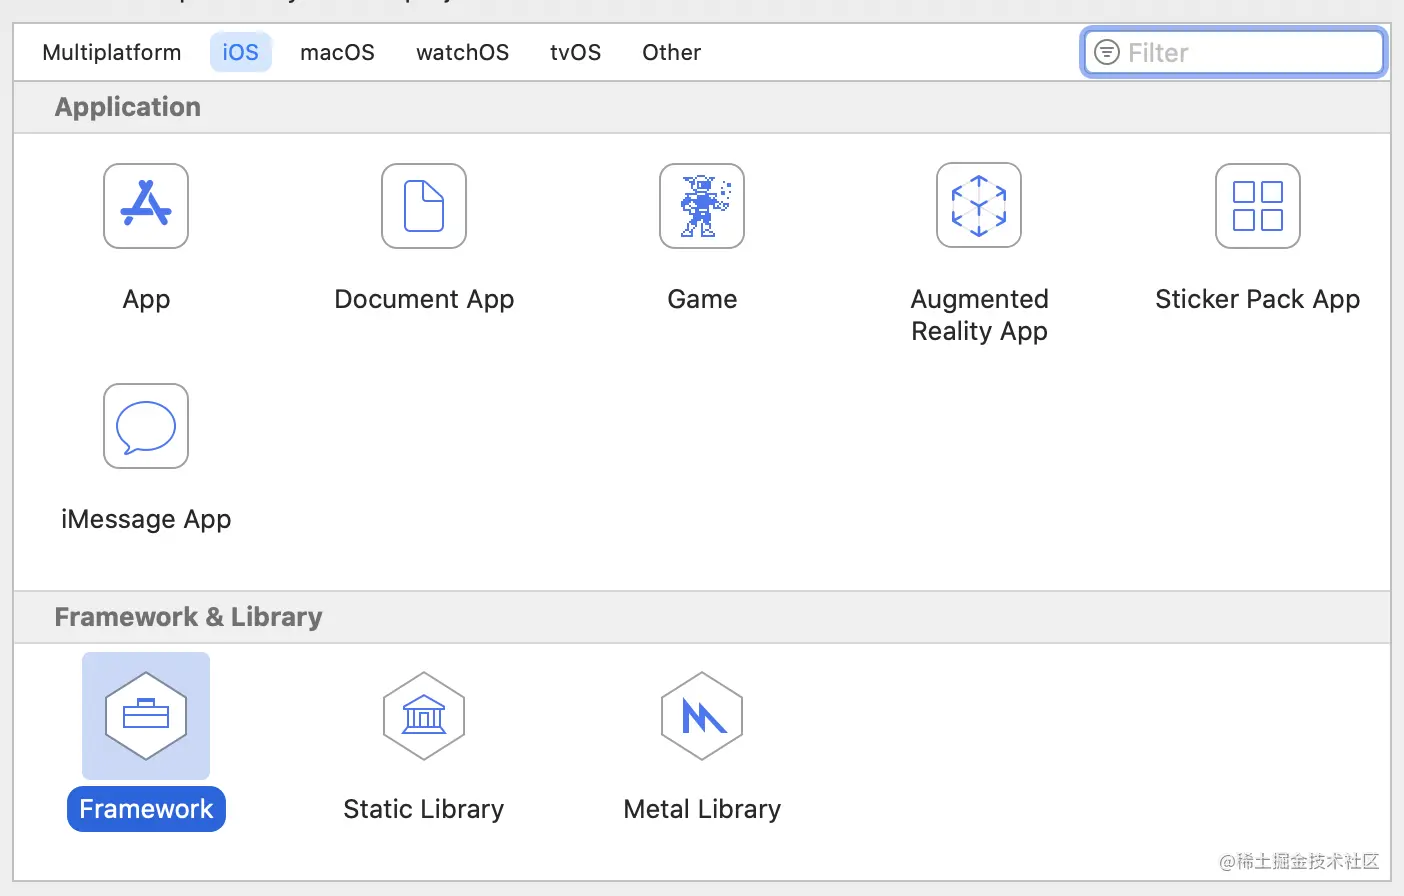The height and width of the screenshot is (896, 1404).
Task: Click the "Augmented Reality App" label
Action: coord(979,315)
